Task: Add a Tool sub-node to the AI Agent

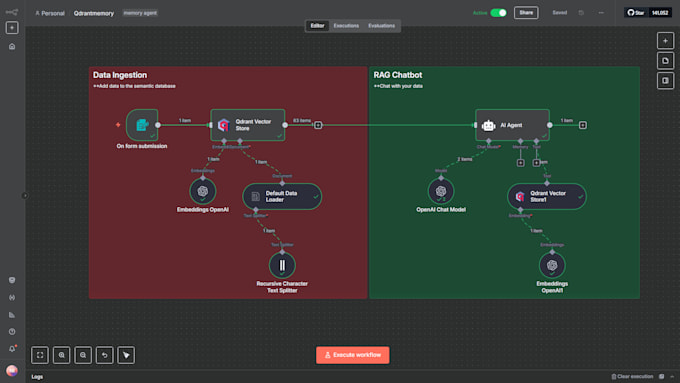Action: pos(536,163)
